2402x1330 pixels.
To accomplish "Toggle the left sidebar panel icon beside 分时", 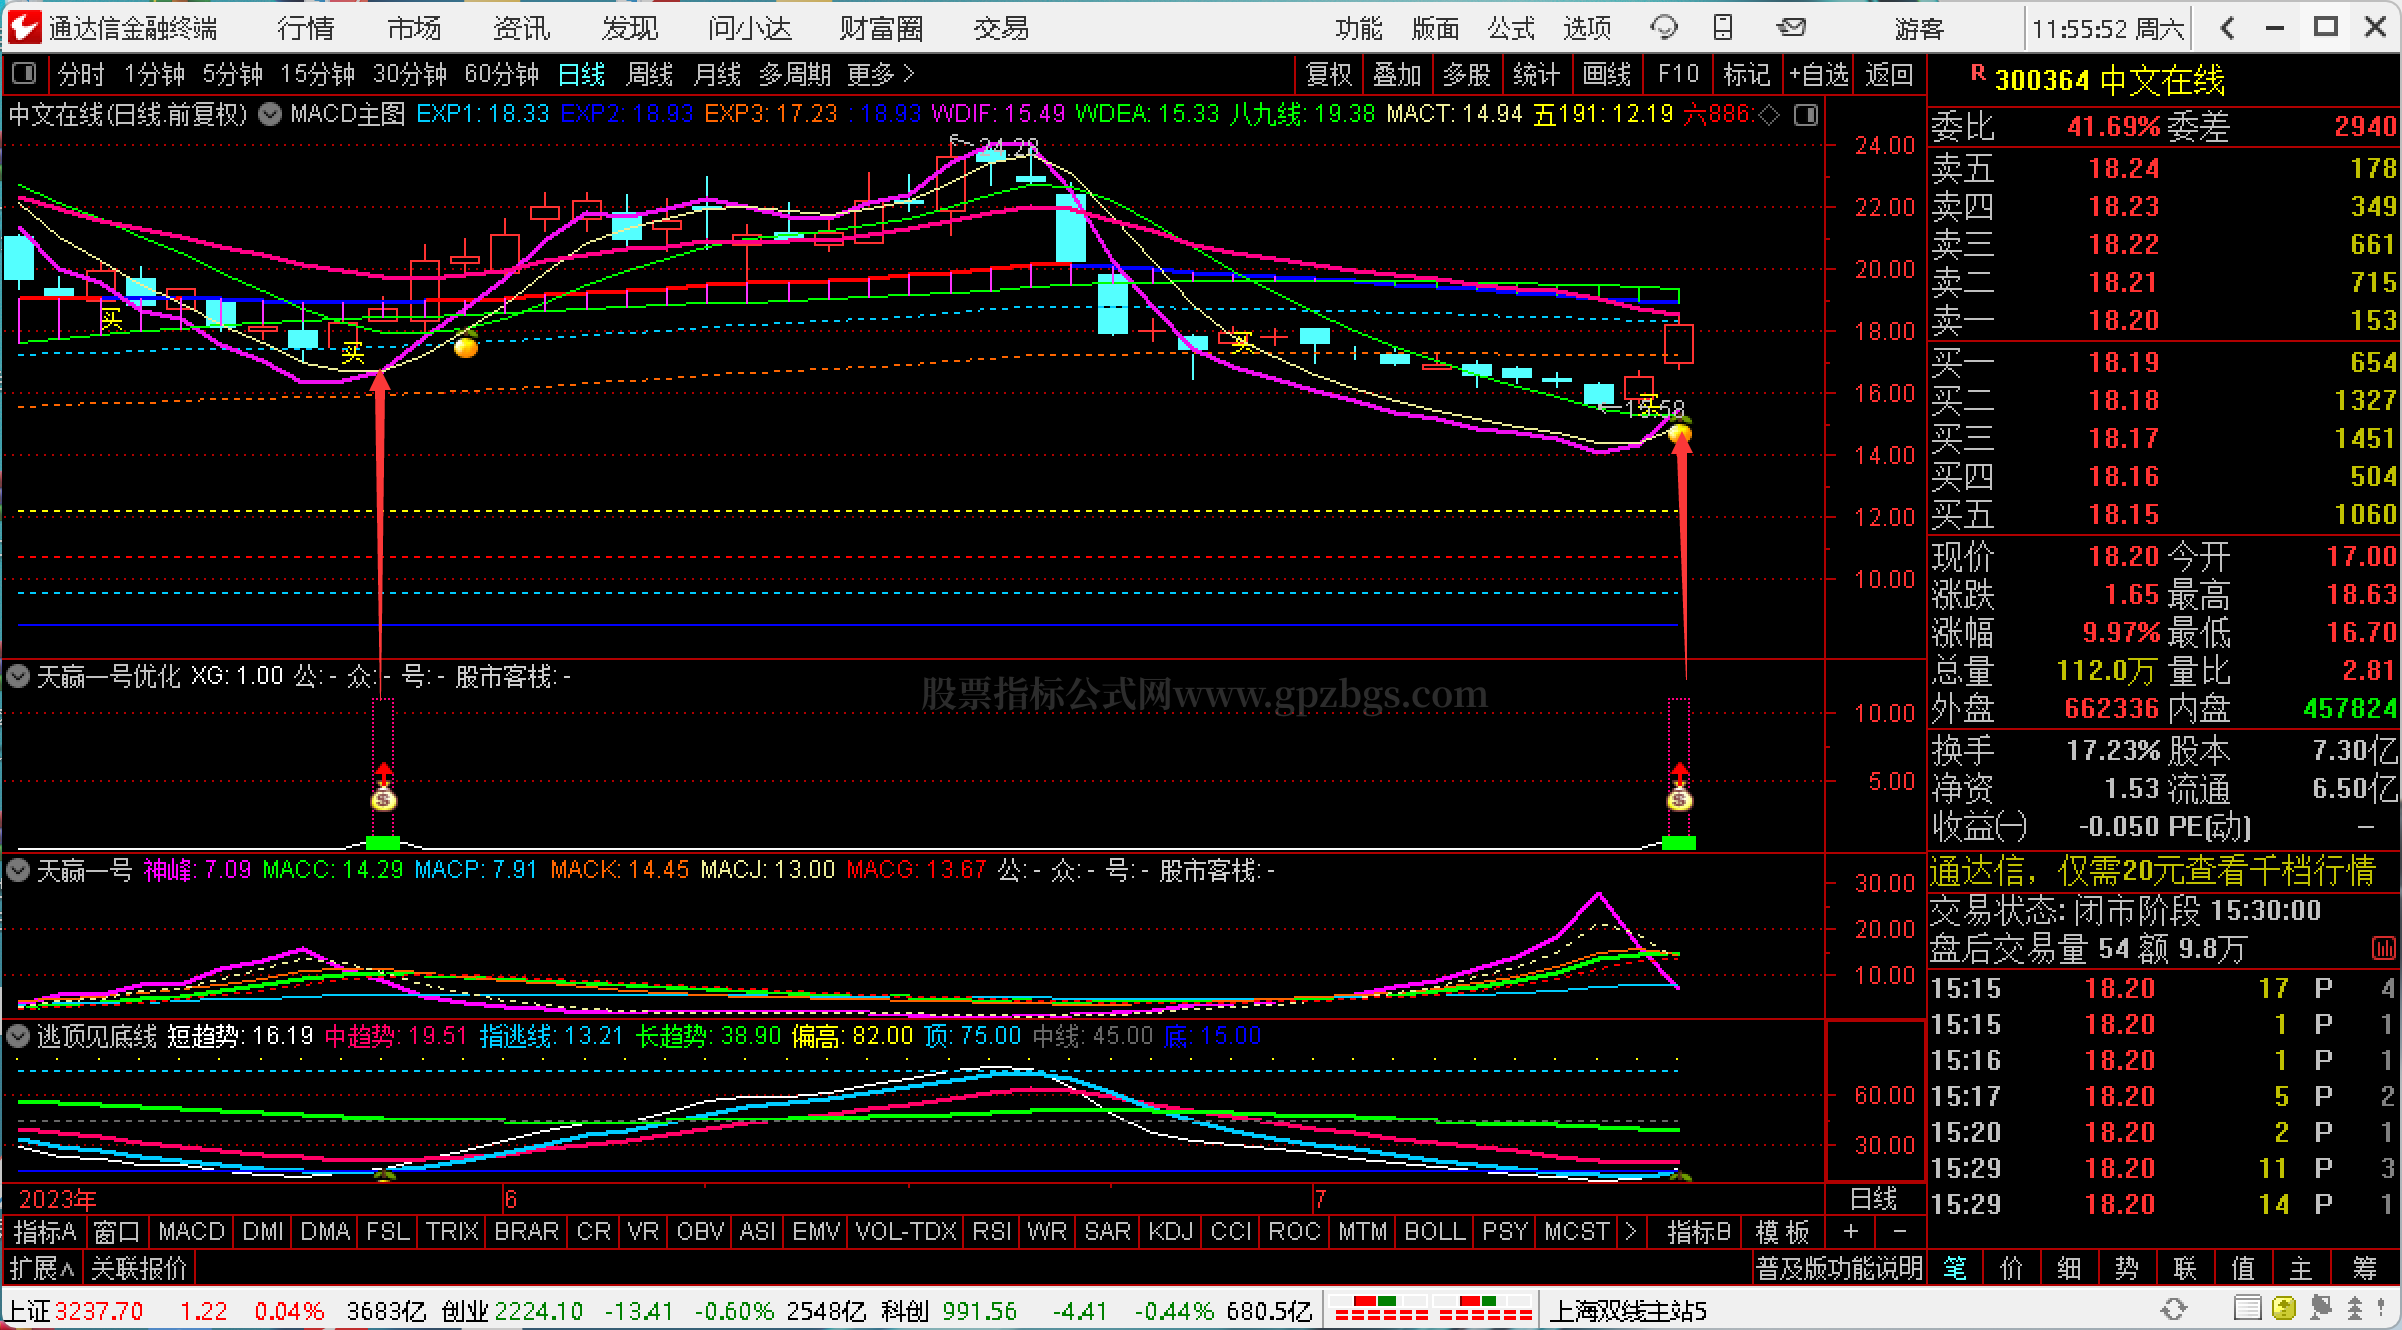I will (x=24, y=74).
